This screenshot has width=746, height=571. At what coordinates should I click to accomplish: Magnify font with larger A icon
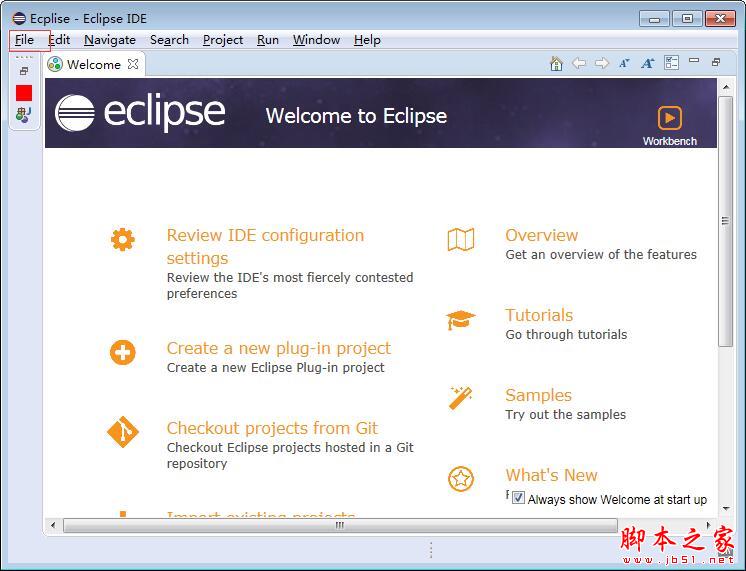[648, 63]
